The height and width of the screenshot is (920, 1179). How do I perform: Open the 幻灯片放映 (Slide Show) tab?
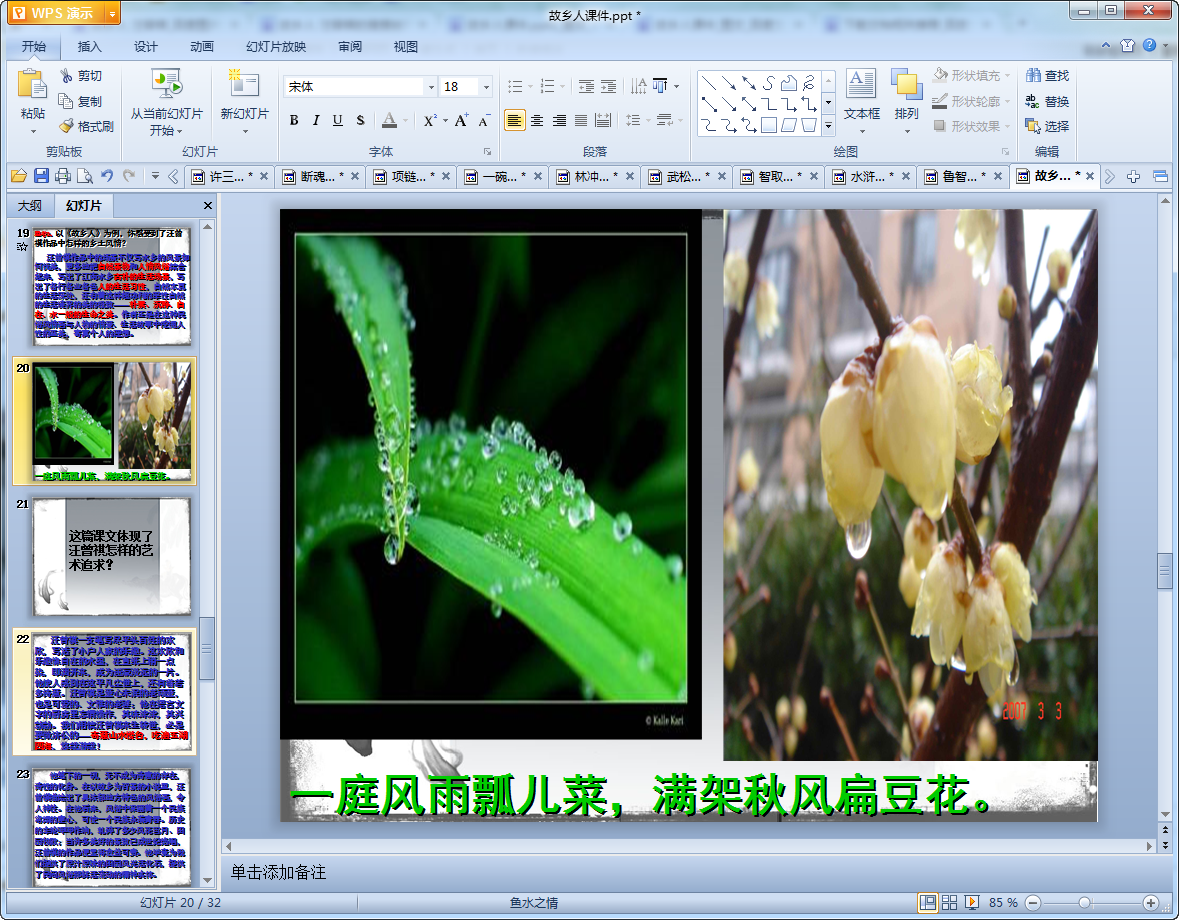point(276,47)
